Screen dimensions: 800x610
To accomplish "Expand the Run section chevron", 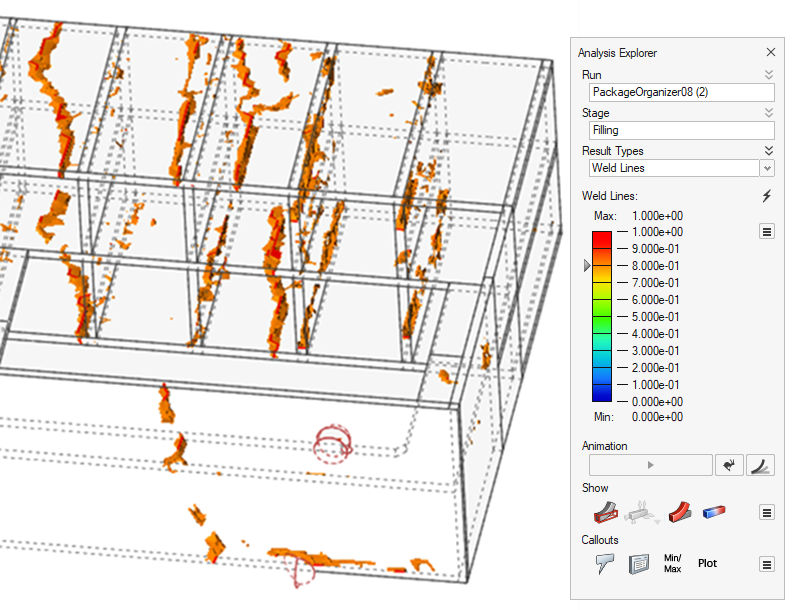I will [x=768, y=75].
